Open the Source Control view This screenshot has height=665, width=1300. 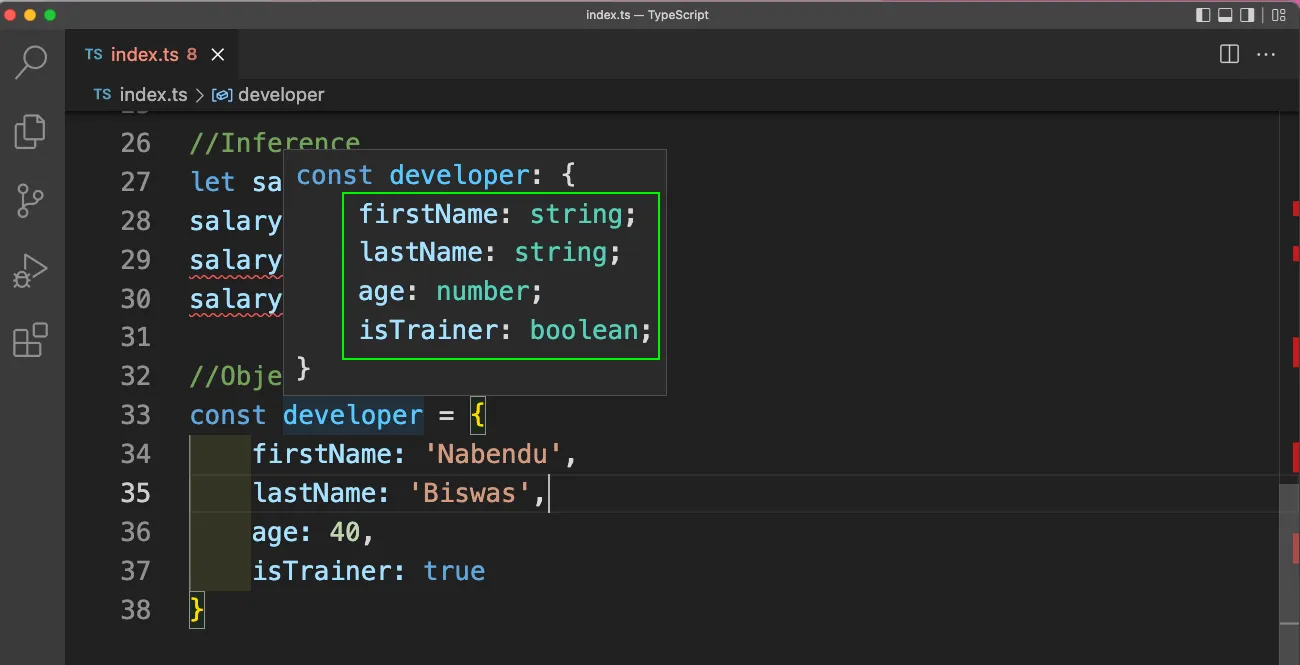(x=32, y=201)
